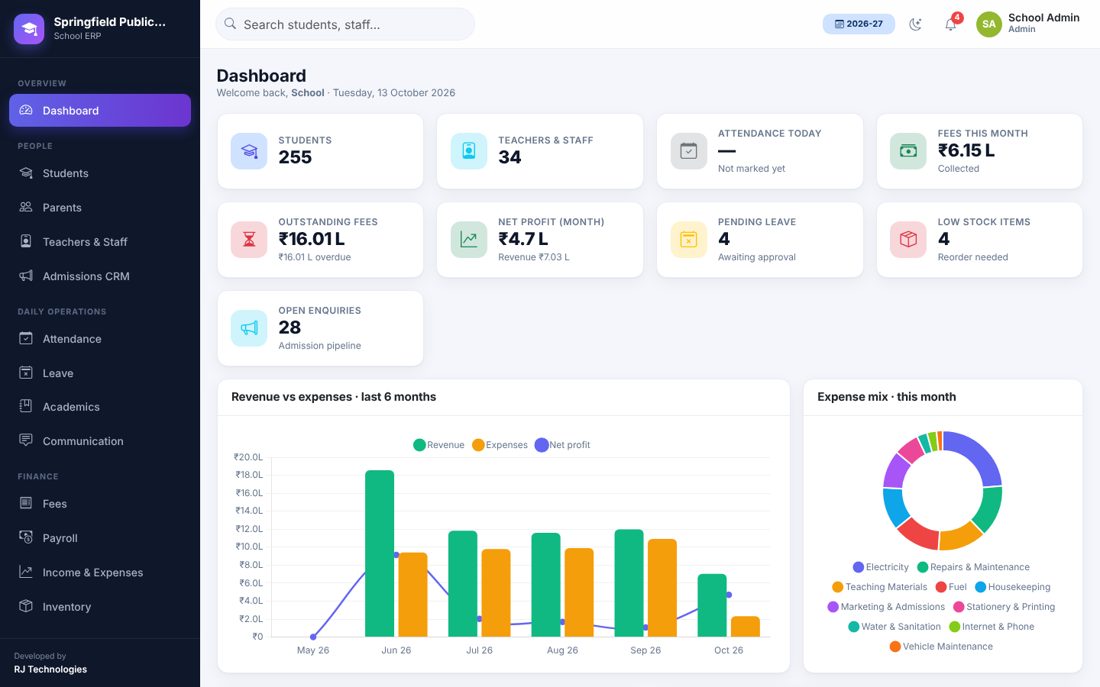Toggle Net profit series in chart legend
This screenshot has width=1100, height=687.
point(563,445)
